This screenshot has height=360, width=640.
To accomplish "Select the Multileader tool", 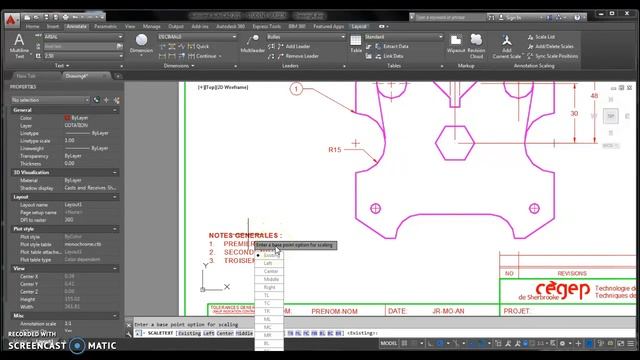I will pos(253,44).
